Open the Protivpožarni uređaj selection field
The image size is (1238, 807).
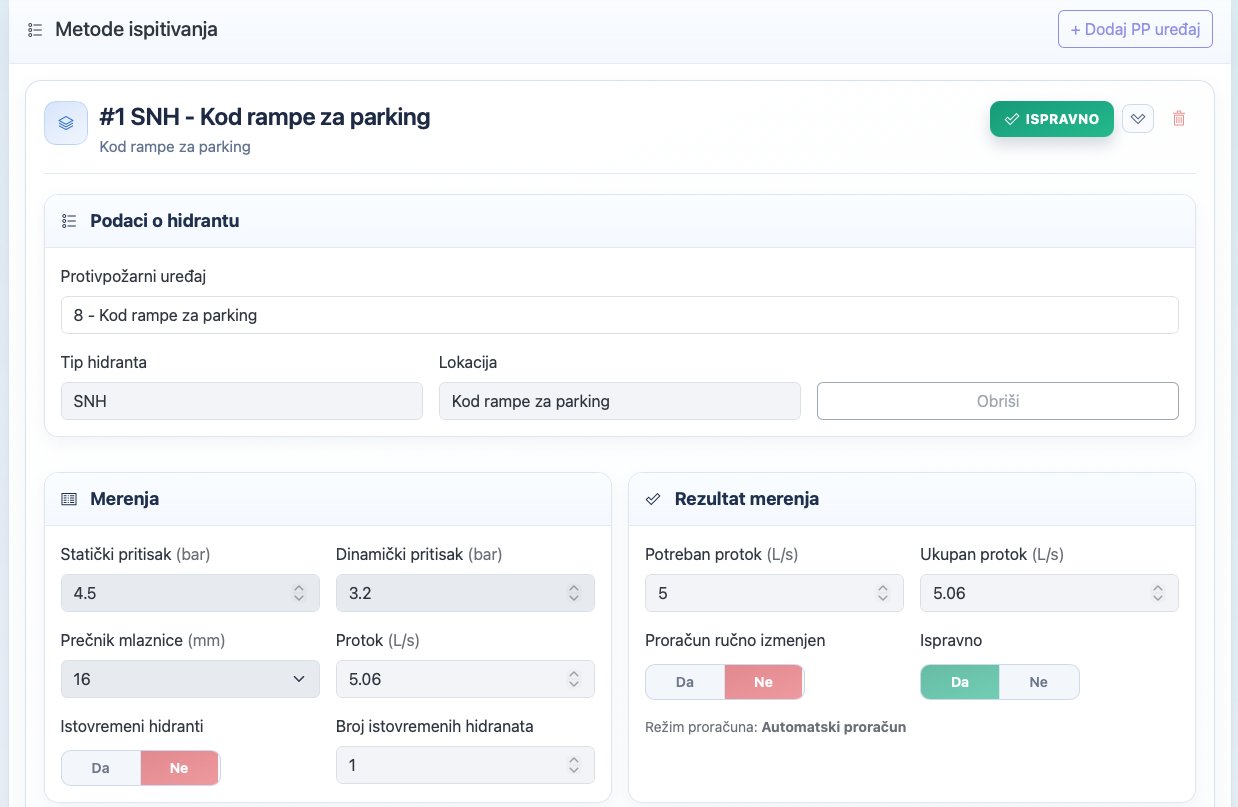[619, 315]
